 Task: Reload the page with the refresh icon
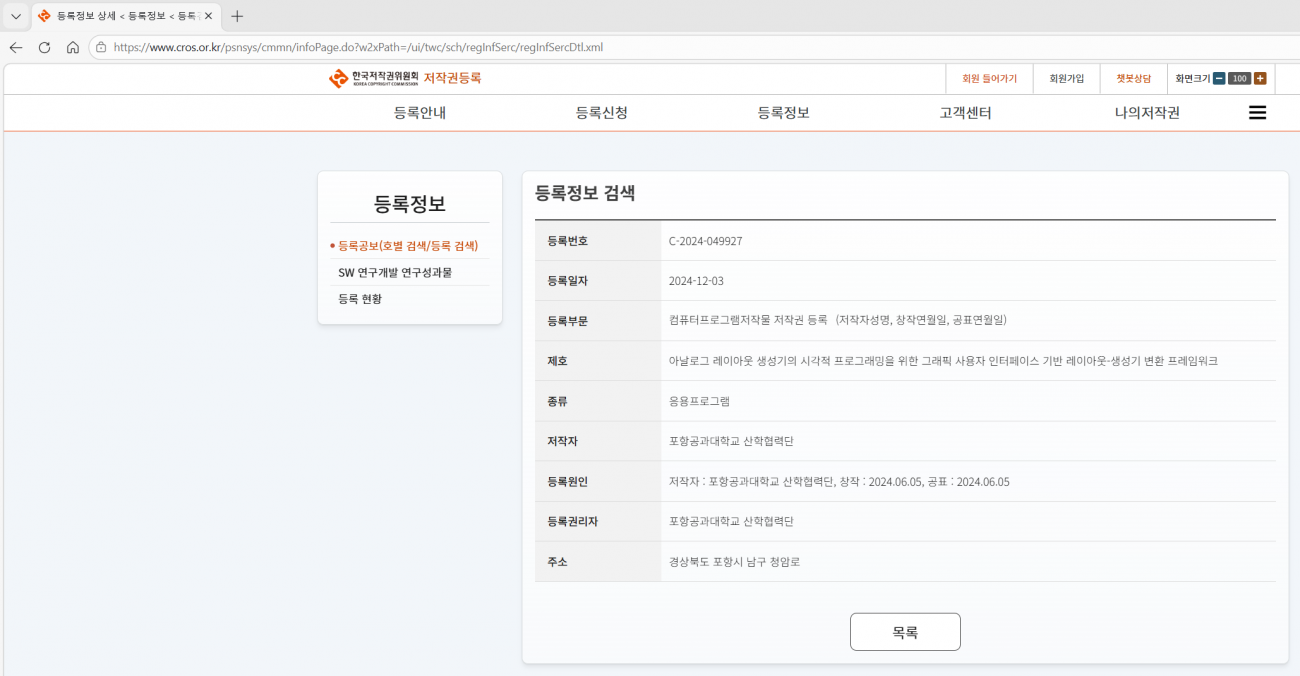[x=44, y=47]
